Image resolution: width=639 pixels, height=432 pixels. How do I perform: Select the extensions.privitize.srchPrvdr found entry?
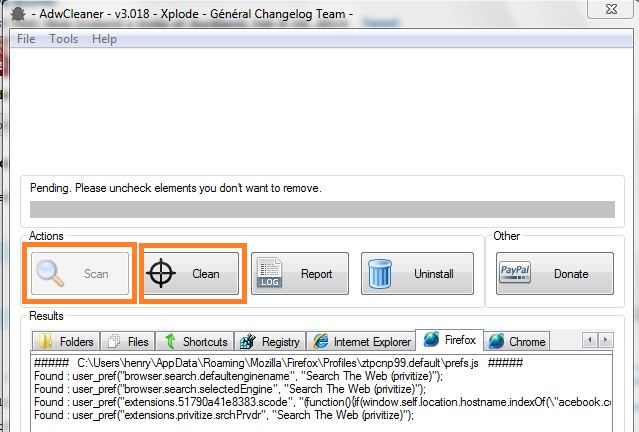click(224, 415)
